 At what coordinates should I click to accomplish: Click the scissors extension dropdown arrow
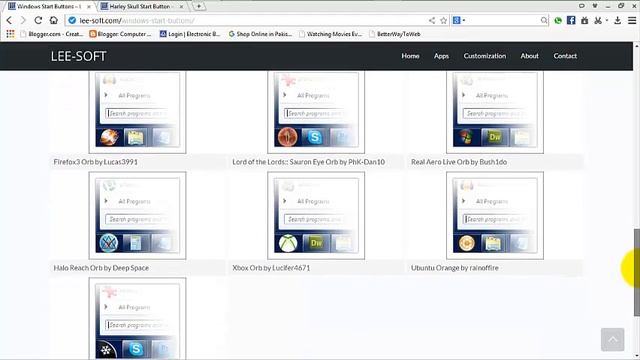607,20
